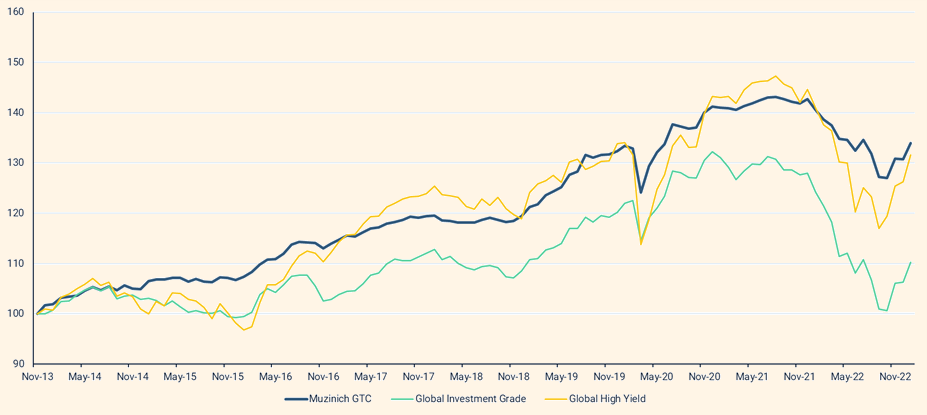Select the 100 y-axis label
Image resolution: width=927 pixels, height=415 pixels.
point(16,313)
